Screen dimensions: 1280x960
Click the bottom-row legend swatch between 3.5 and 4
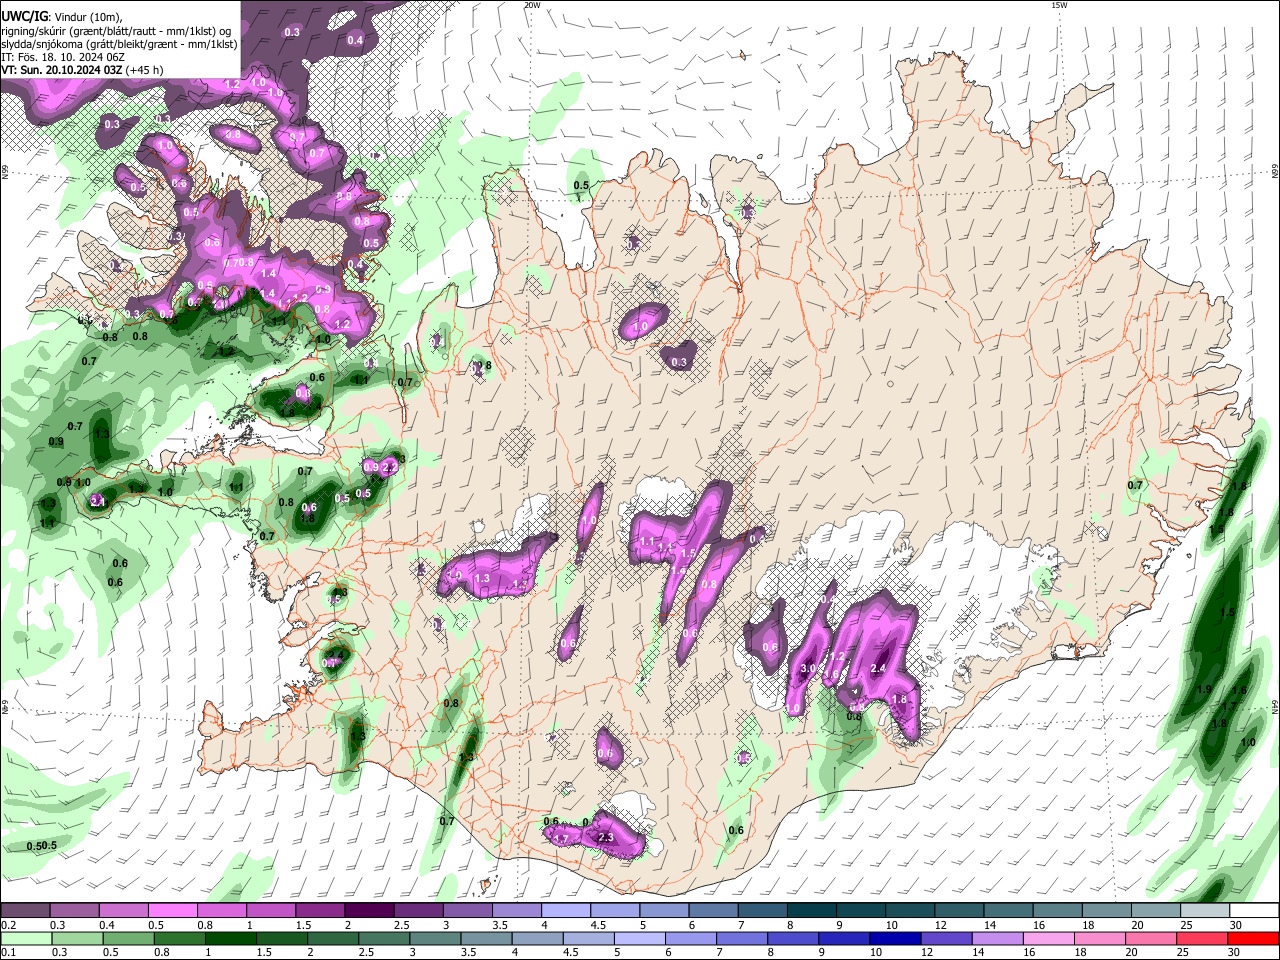pyautogui.click(x=486, y=939)
